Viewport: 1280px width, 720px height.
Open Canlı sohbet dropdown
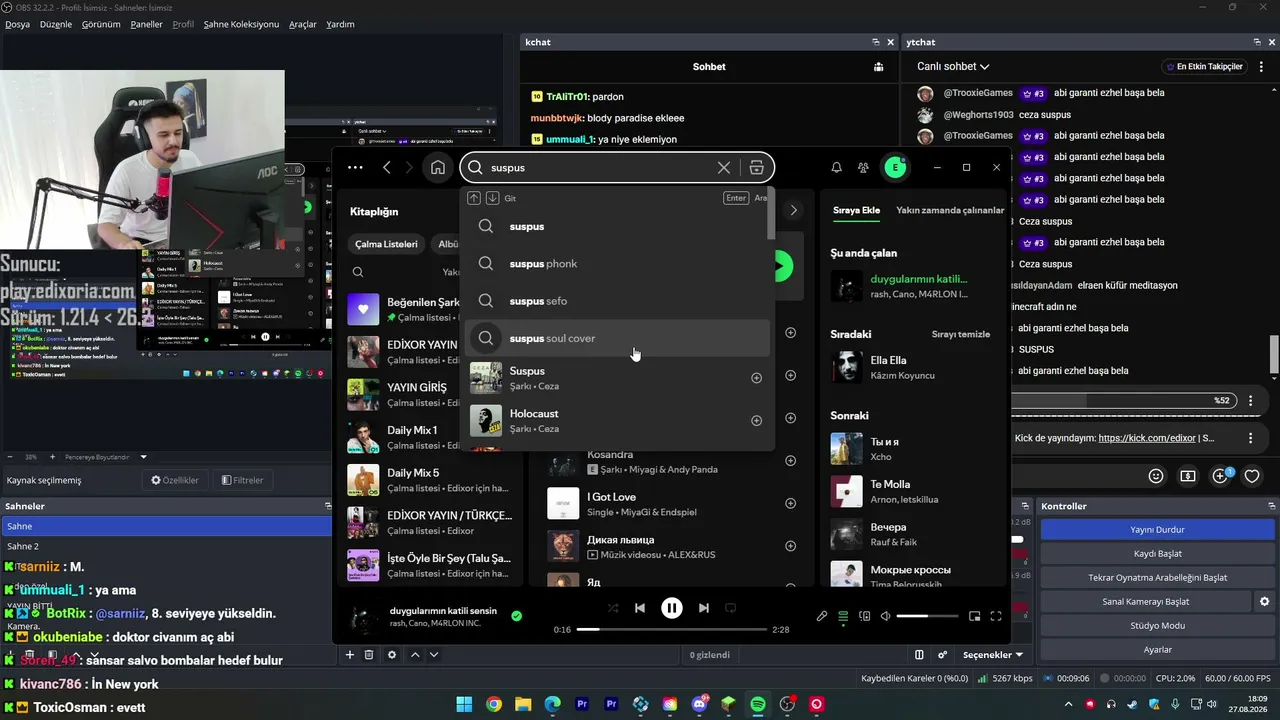pos(953,67)
